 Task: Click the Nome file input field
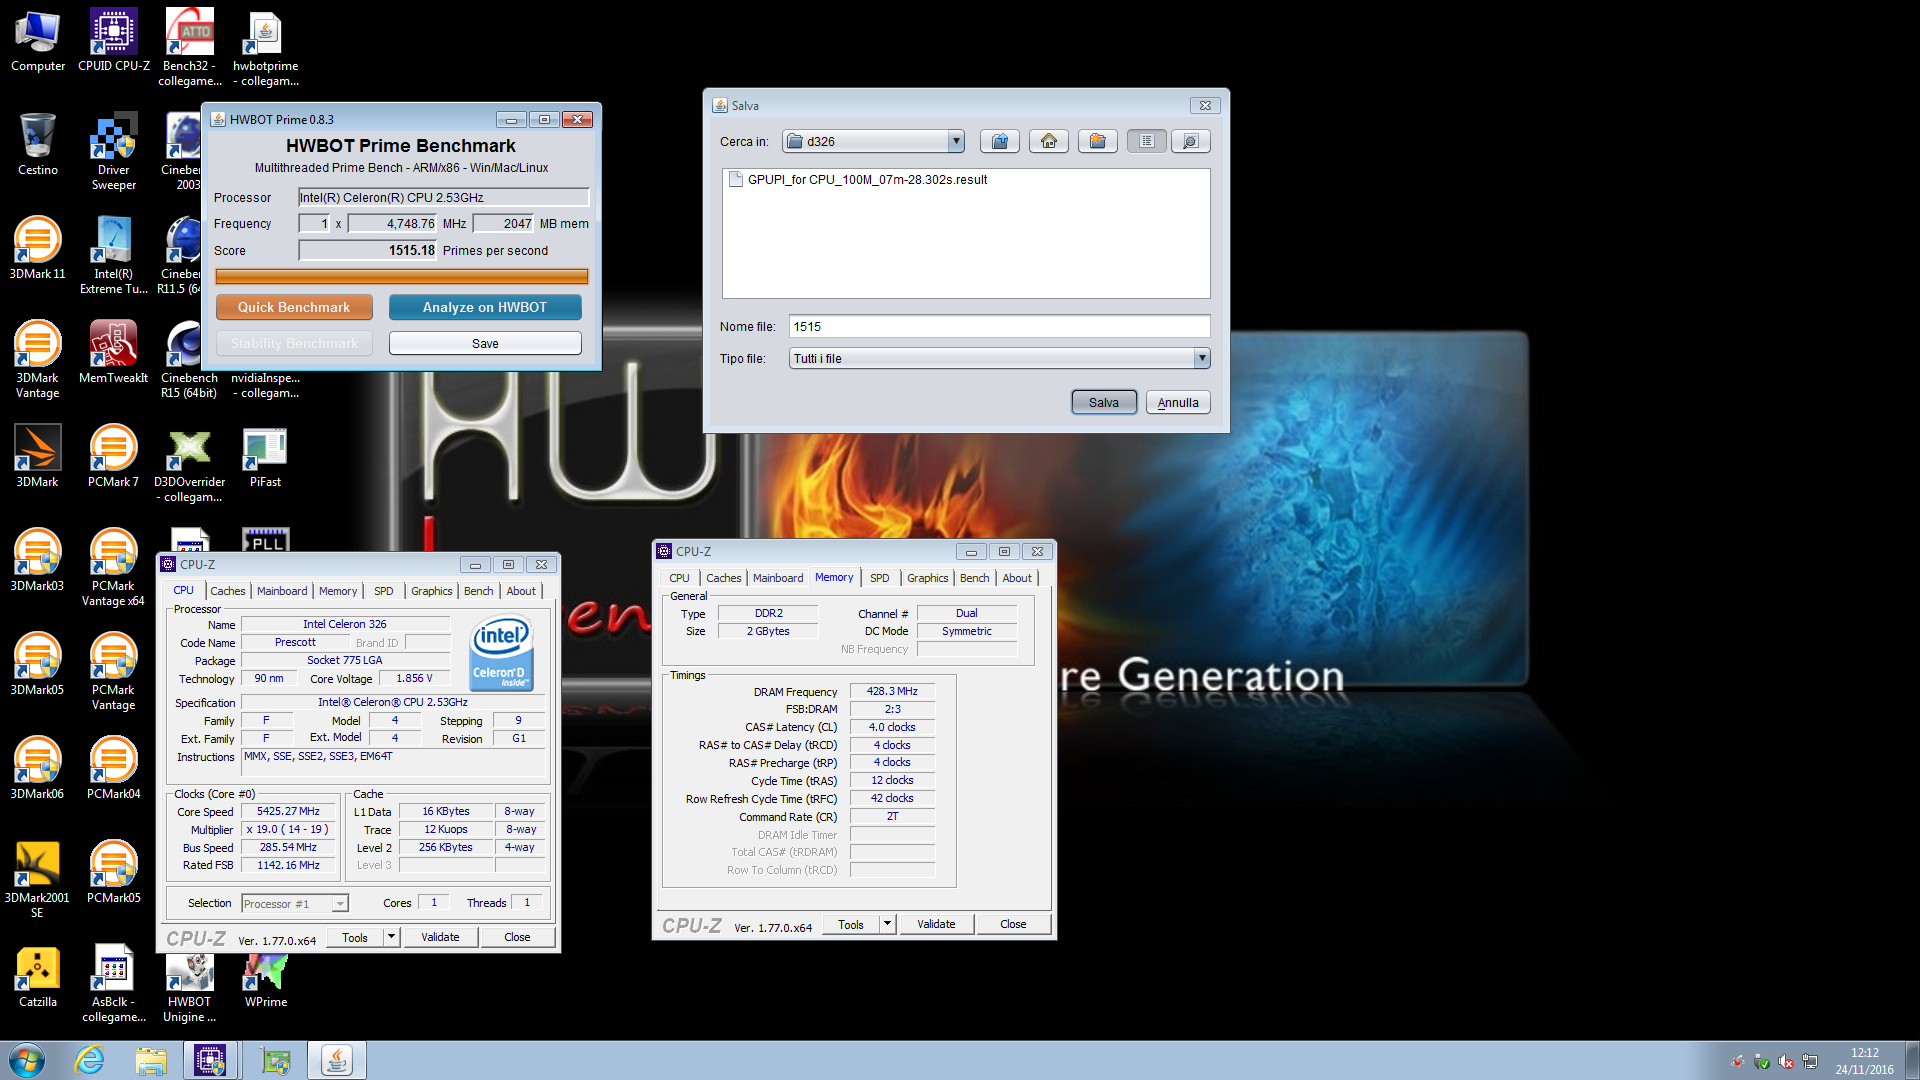(999, 326)
